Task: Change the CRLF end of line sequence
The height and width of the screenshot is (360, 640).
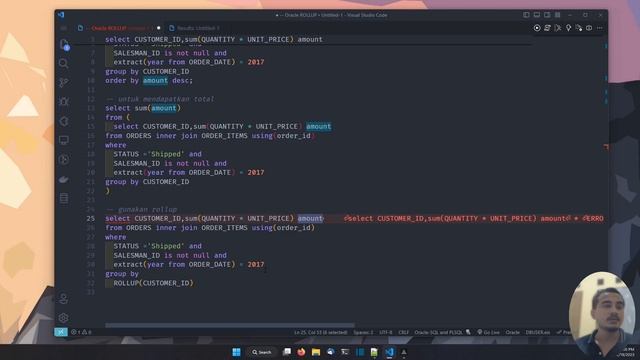Action: (x=403, y=332)
